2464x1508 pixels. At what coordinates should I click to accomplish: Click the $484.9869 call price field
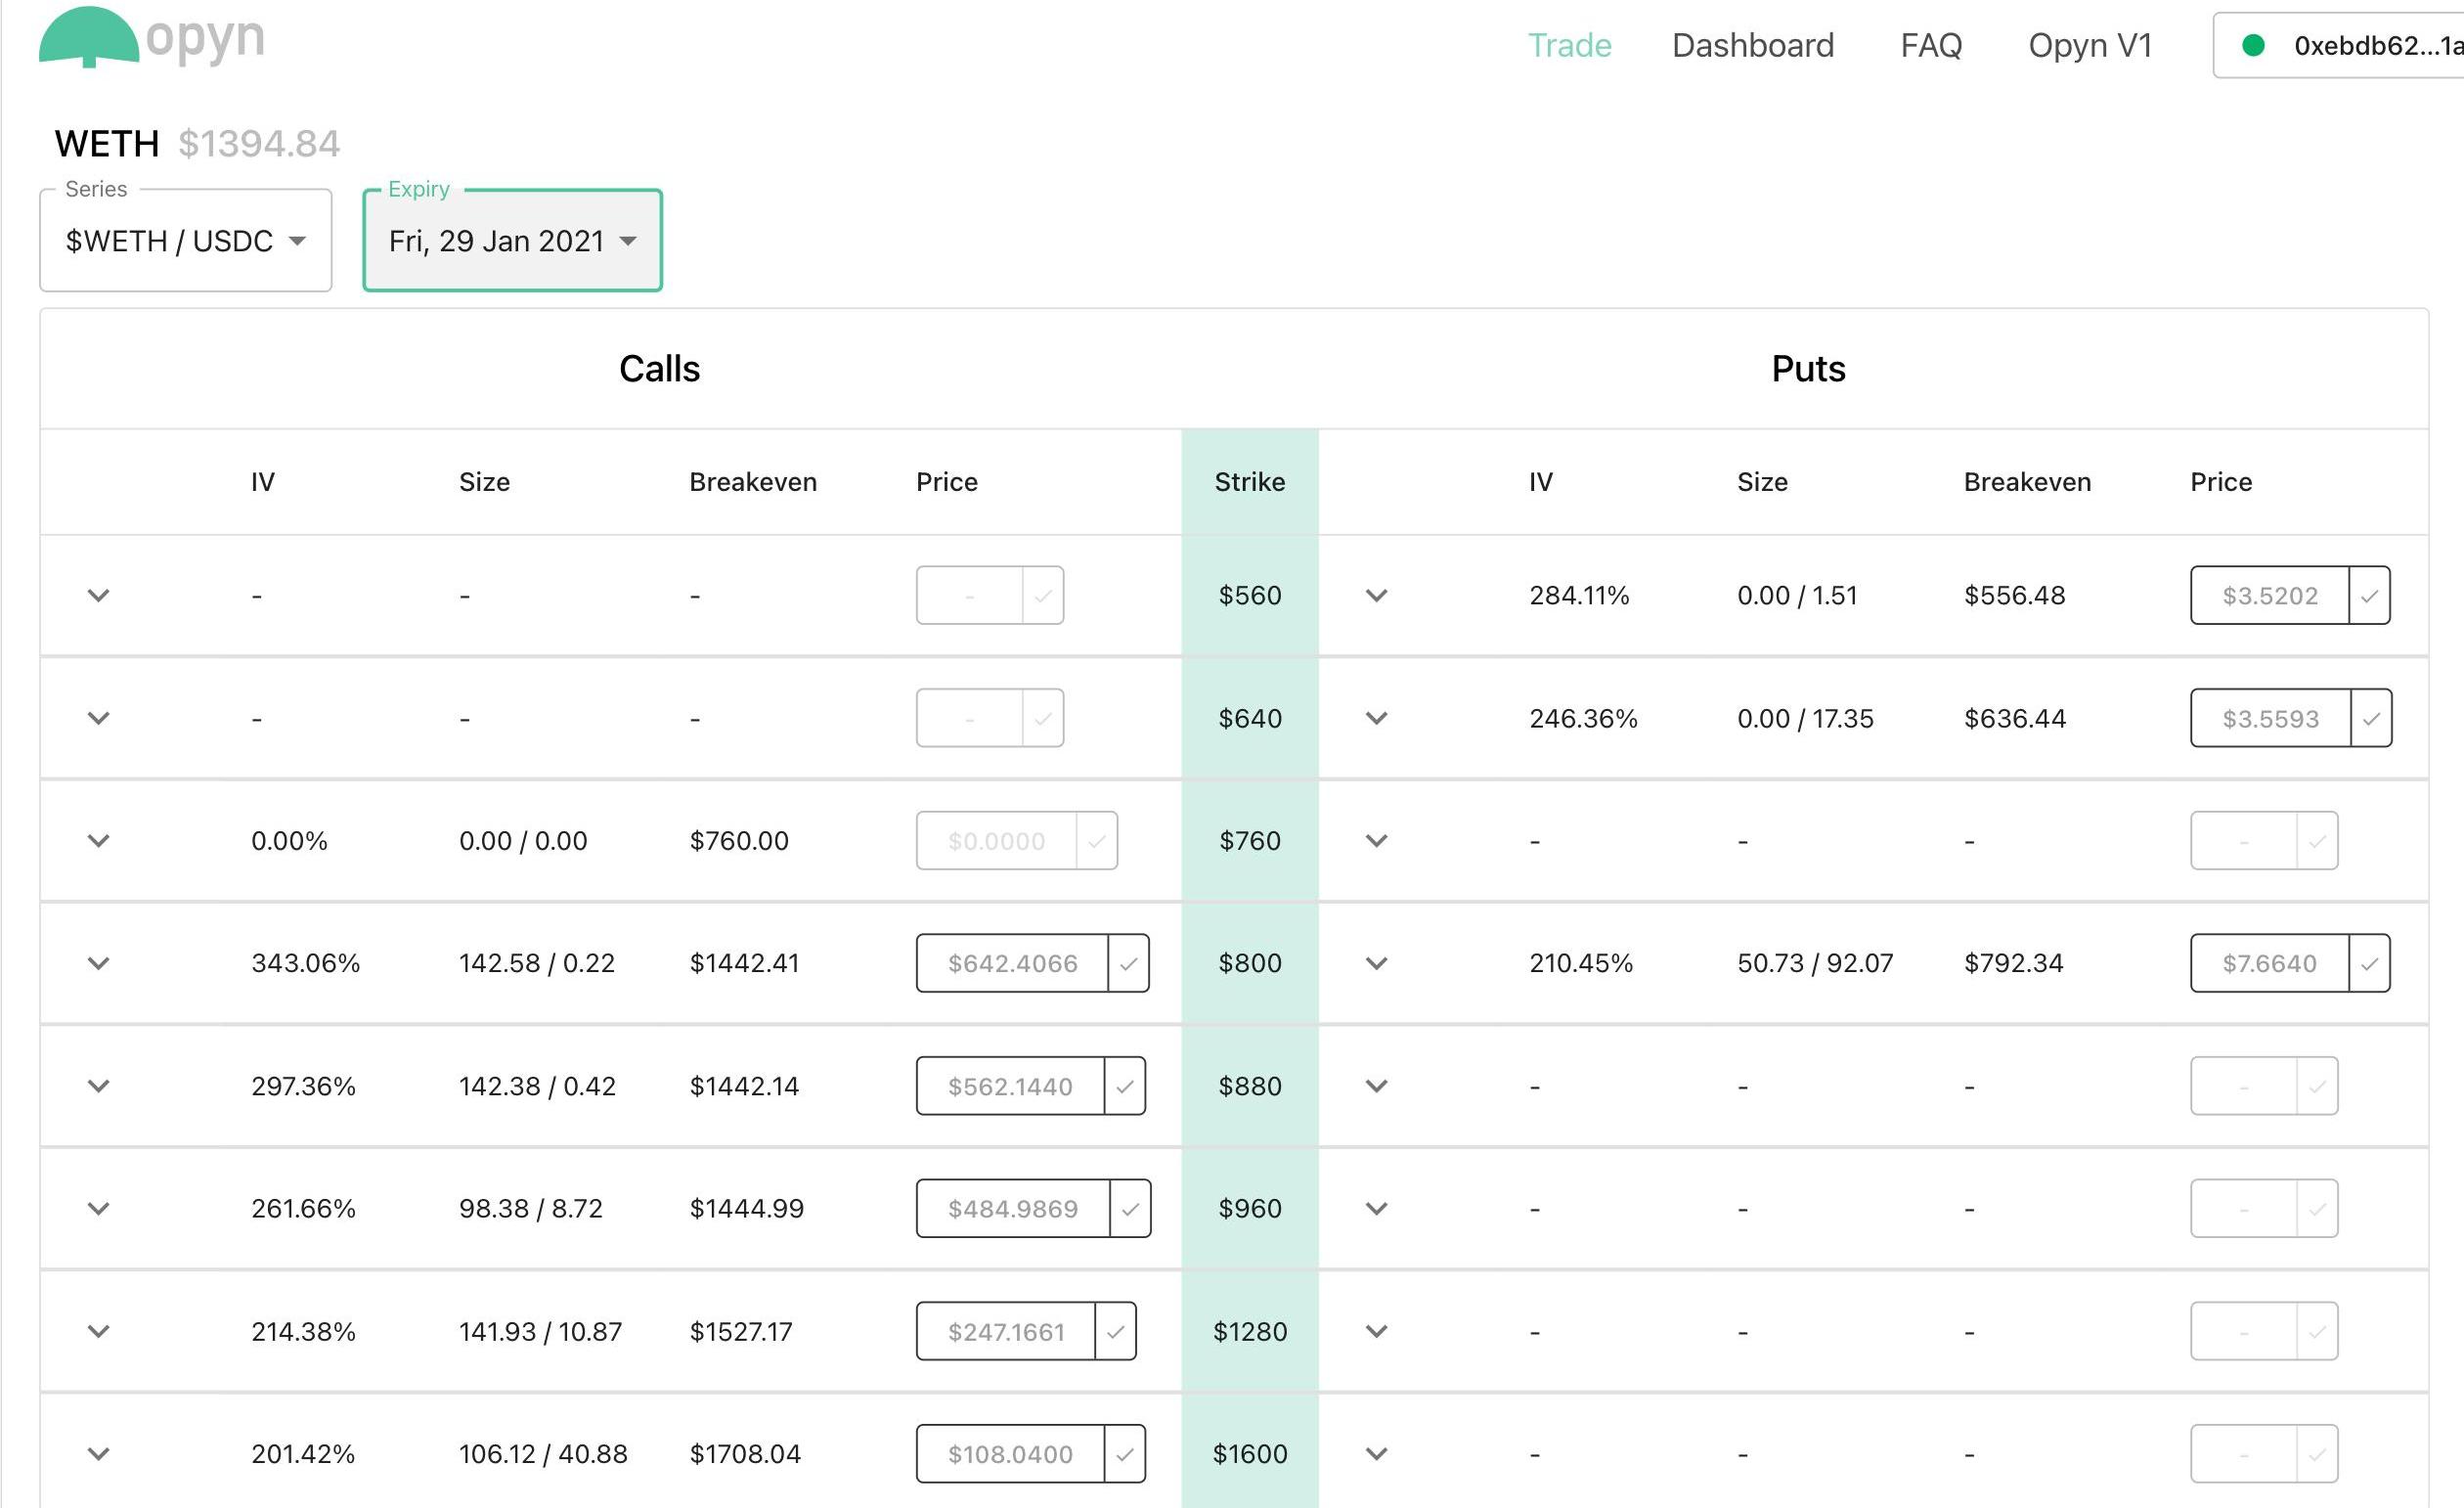(1013, 1209)
